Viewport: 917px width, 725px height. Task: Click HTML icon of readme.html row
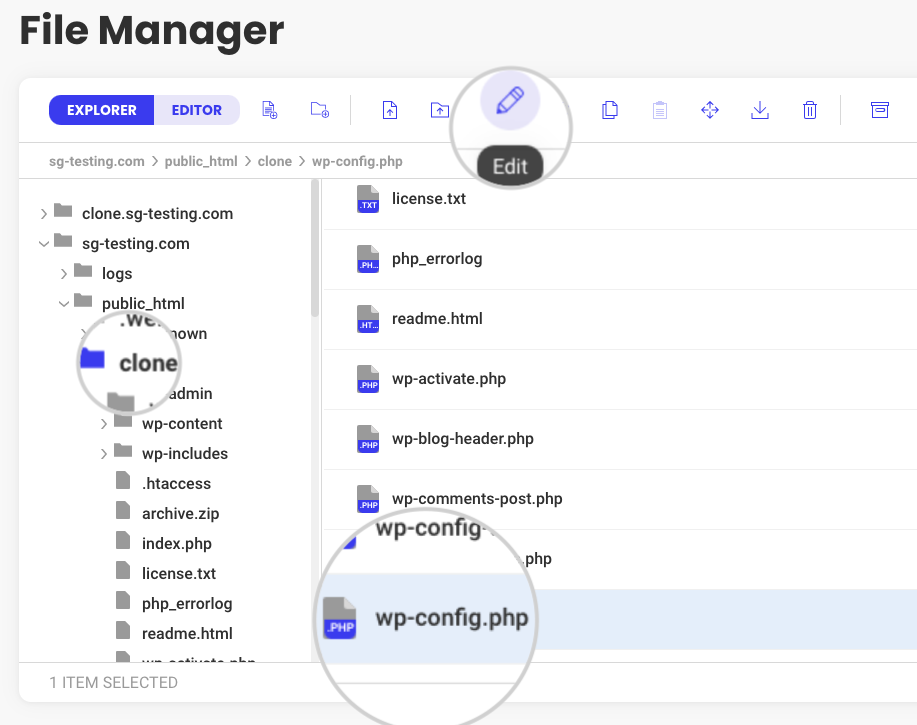368,319
